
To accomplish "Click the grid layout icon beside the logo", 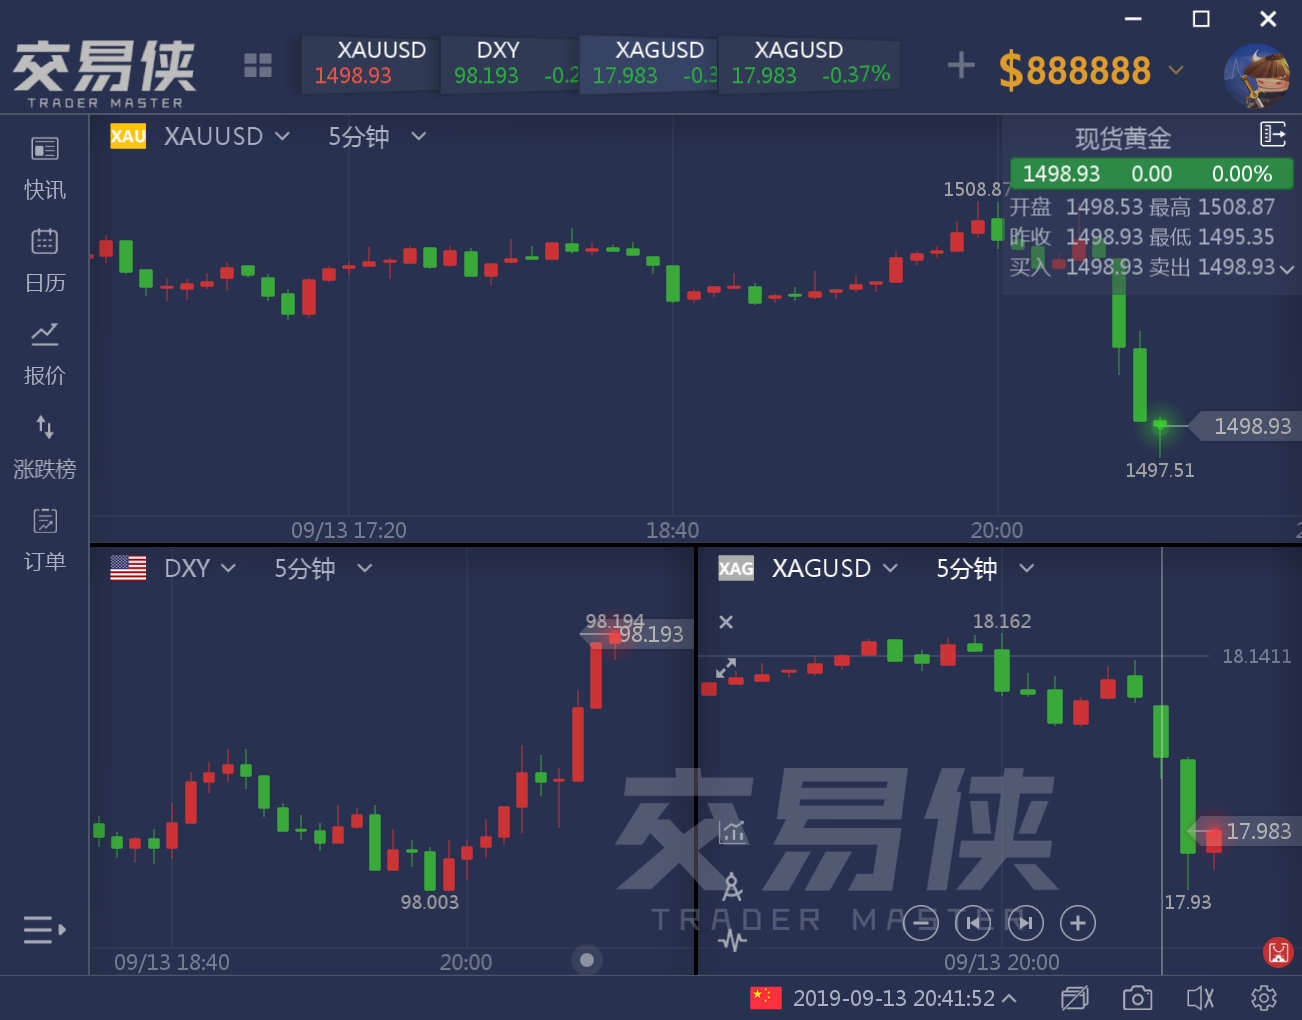I will (x=258, y=66).
